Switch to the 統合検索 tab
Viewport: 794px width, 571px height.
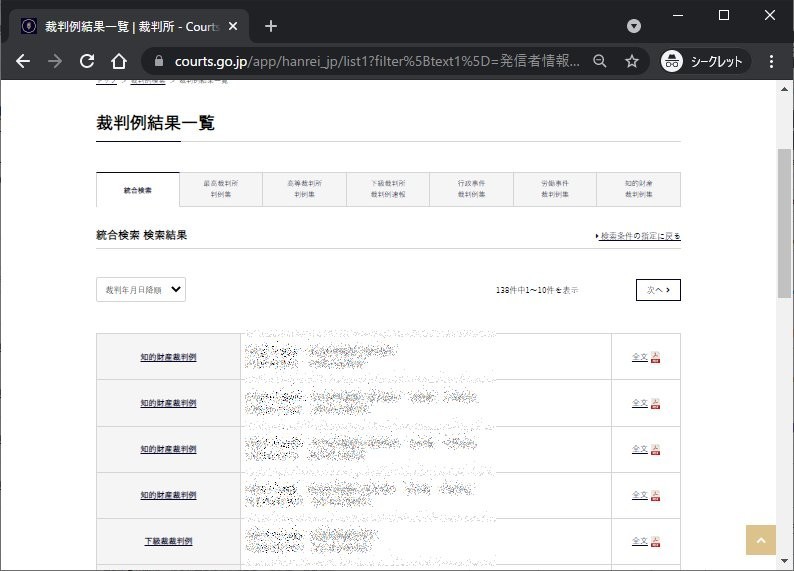coord(138,190)
